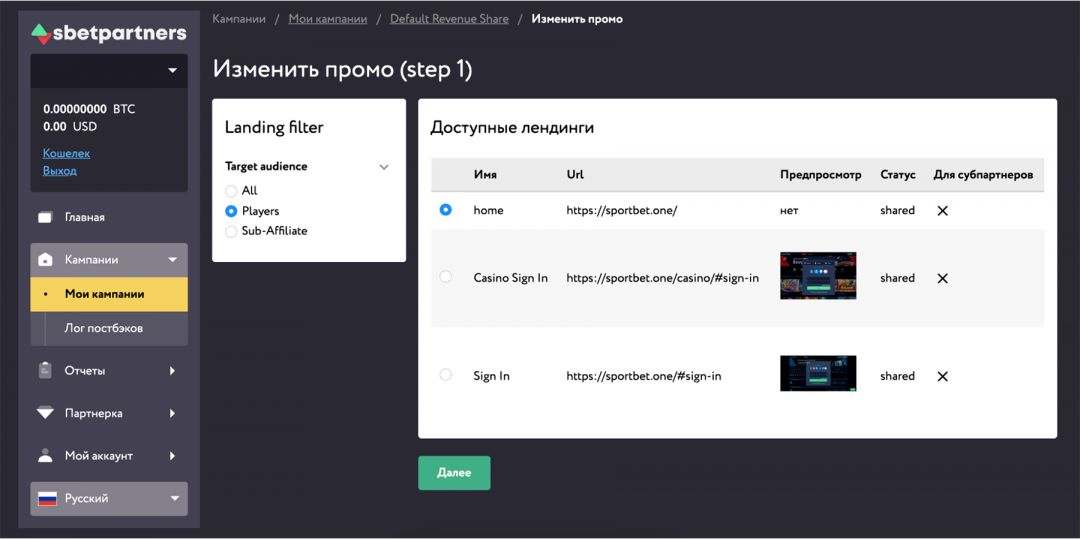
Task: Click the home landing name
Action: (488, 211)
